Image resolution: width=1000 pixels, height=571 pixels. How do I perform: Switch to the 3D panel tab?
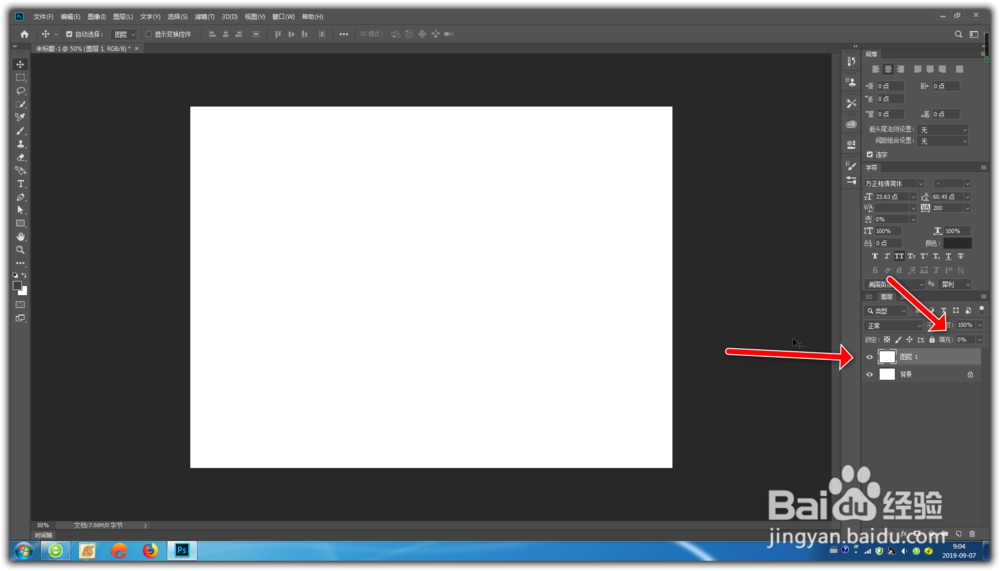(x=869, y=297)
